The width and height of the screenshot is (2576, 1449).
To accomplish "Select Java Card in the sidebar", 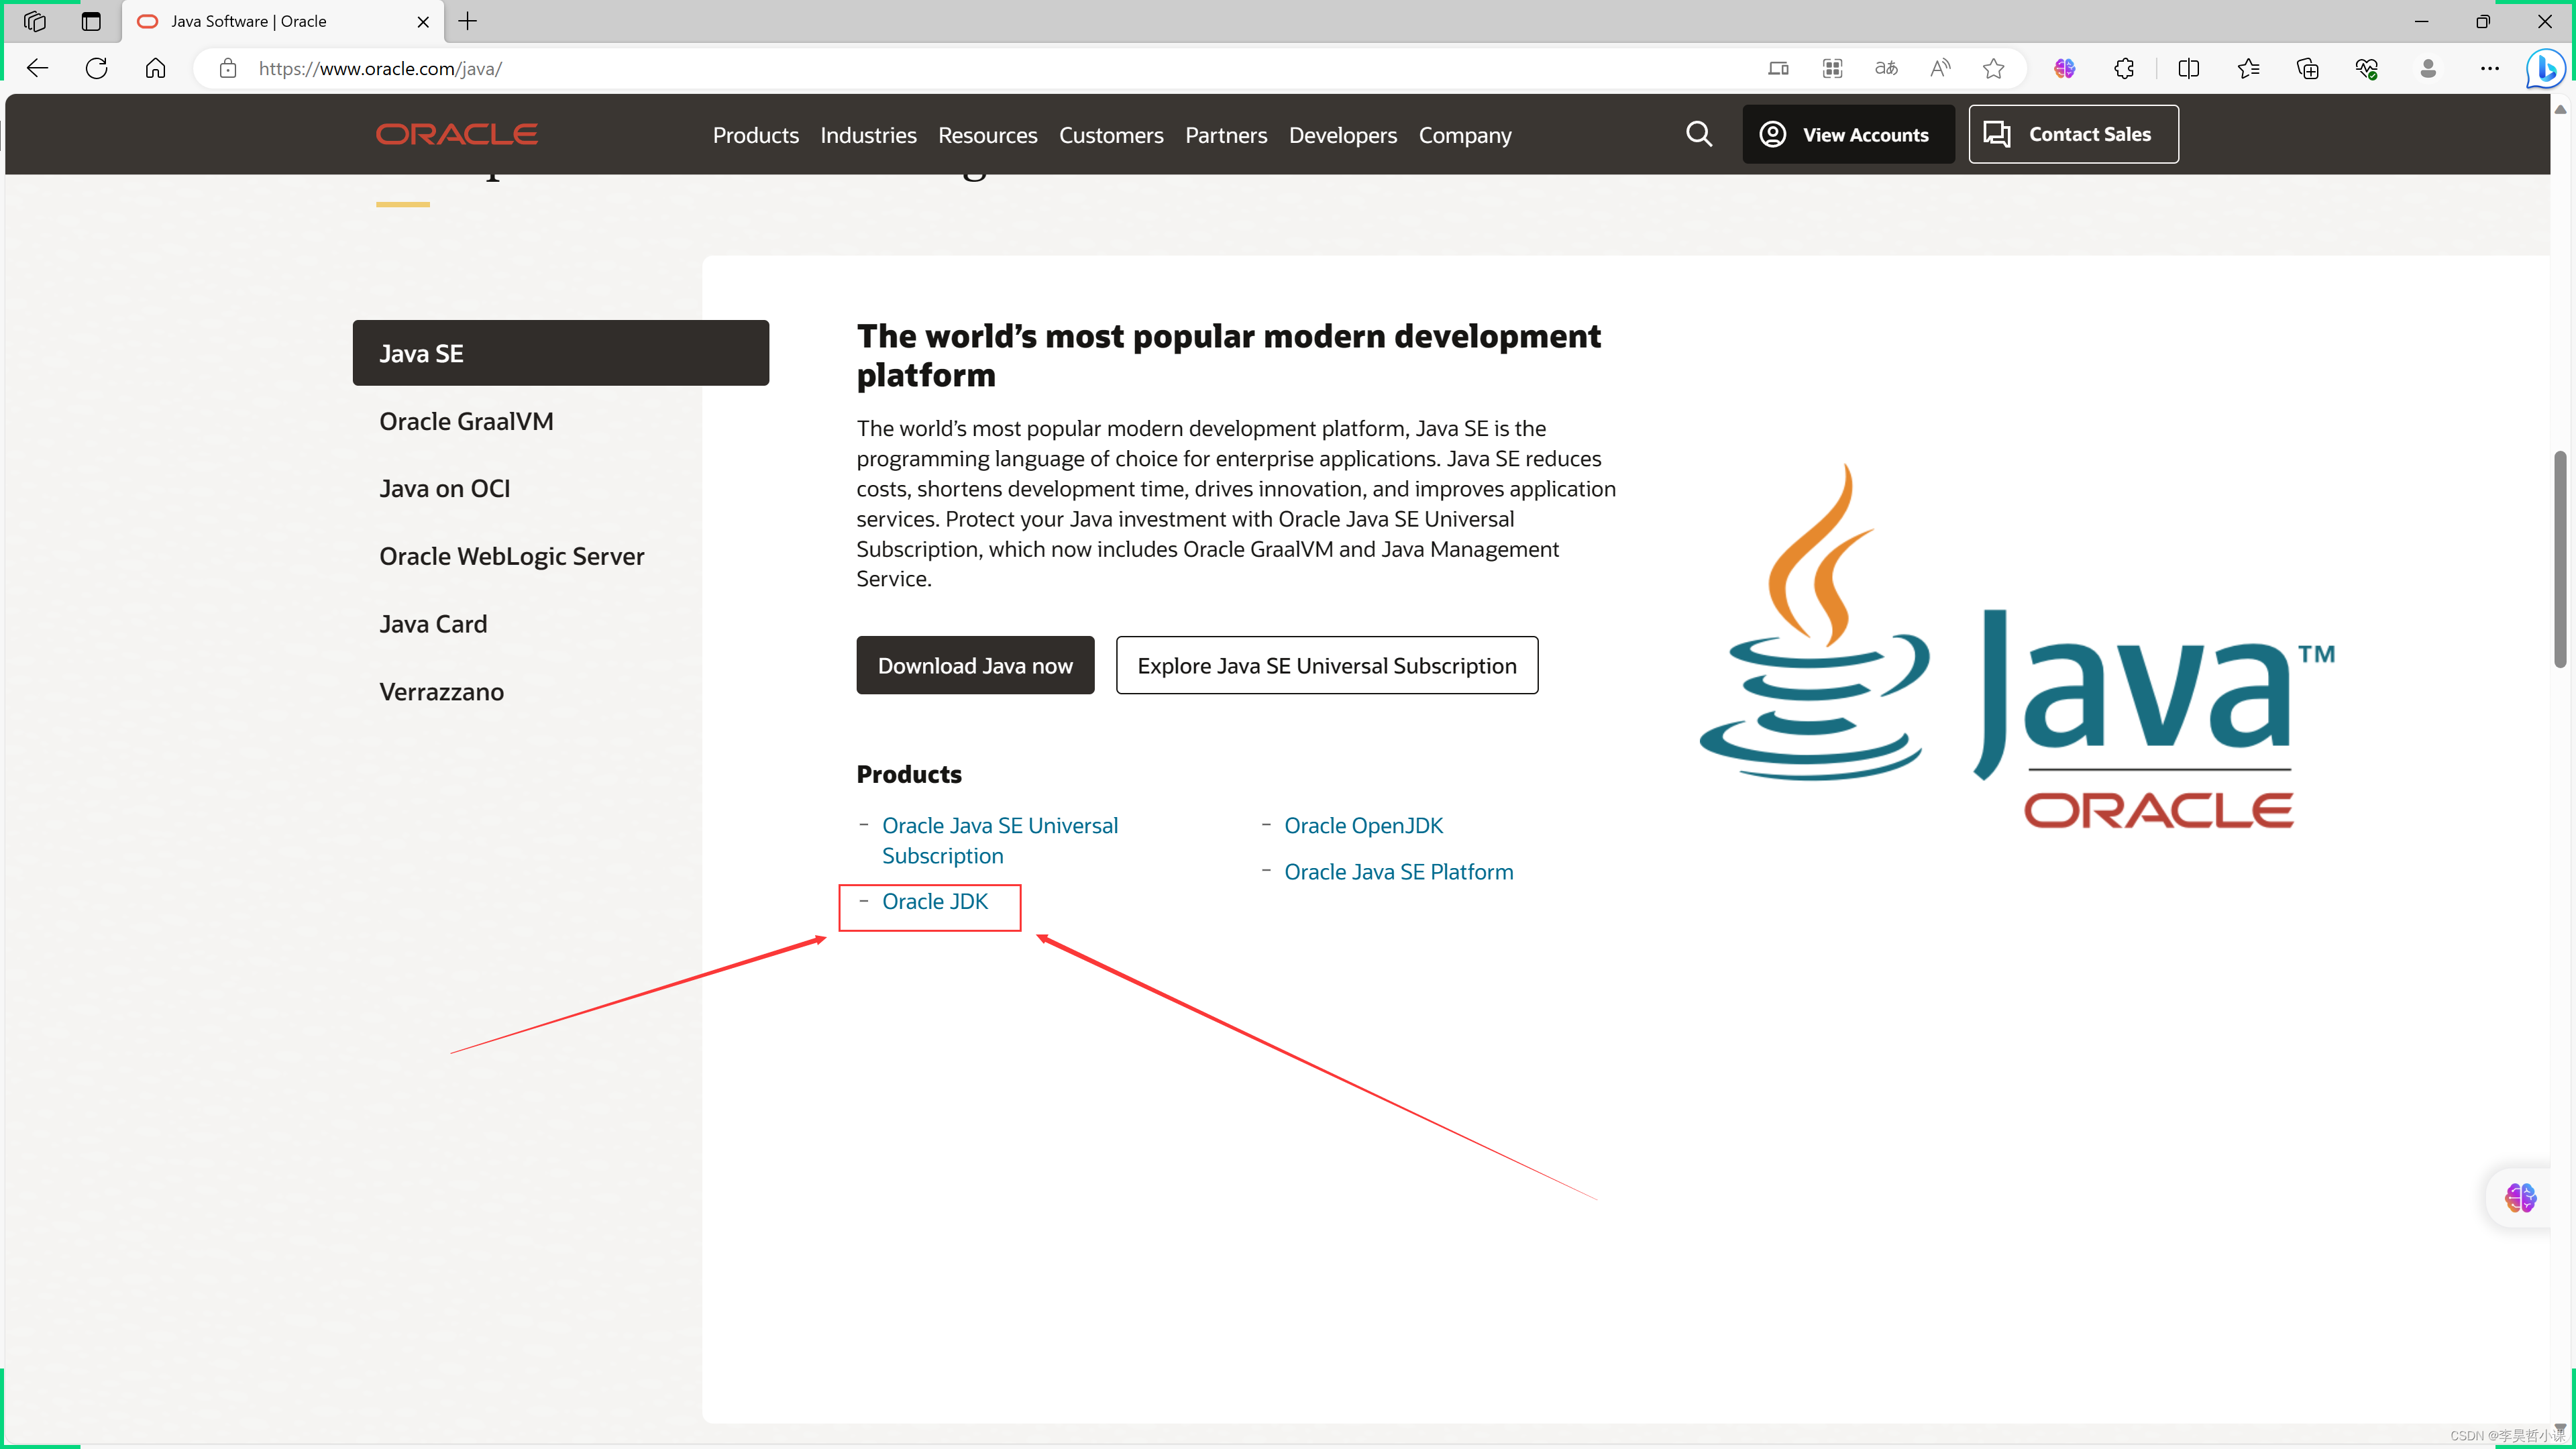I will tap(433, 624).
